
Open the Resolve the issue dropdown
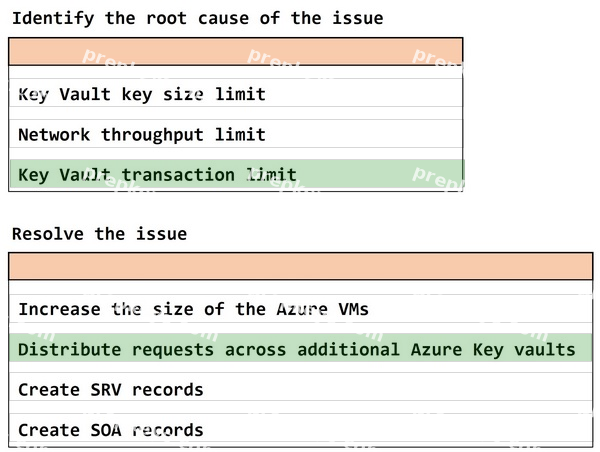tap(301, 266)
